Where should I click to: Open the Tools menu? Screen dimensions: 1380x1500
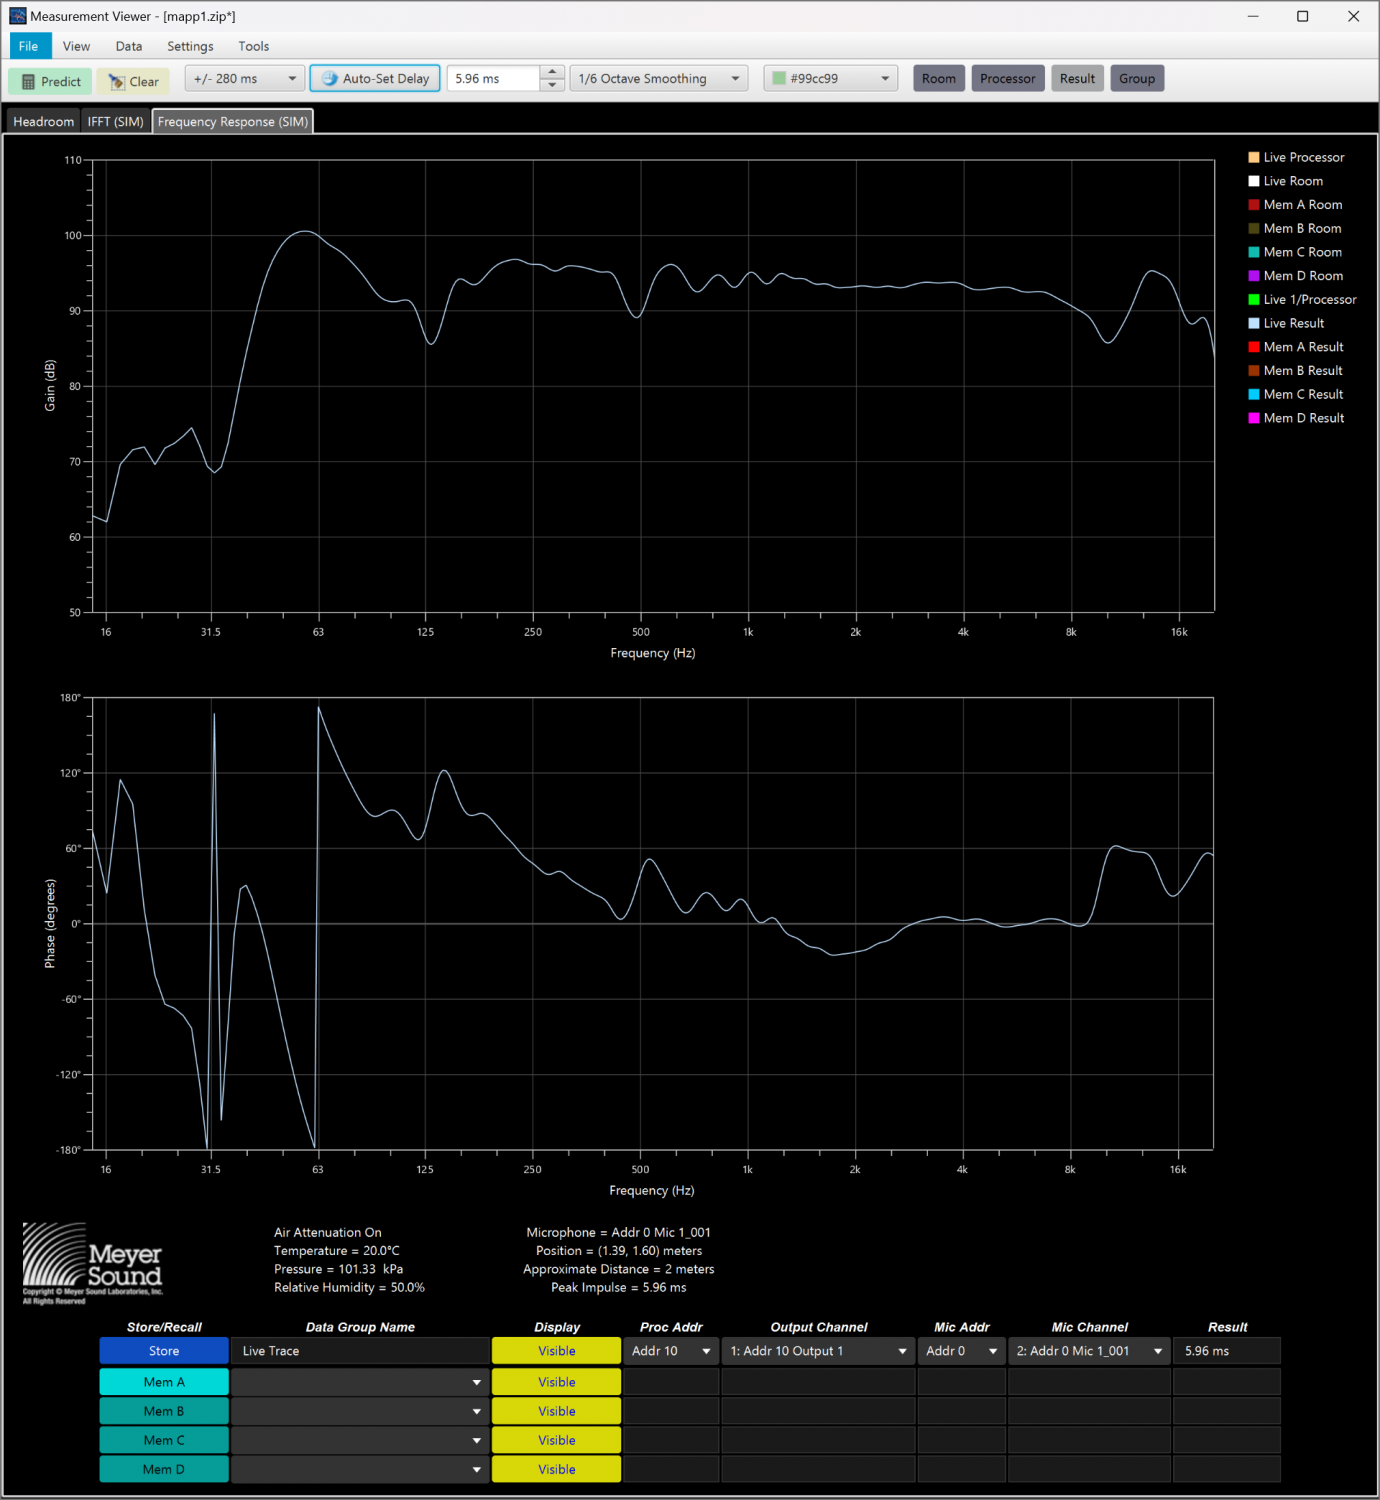(254, 46)
